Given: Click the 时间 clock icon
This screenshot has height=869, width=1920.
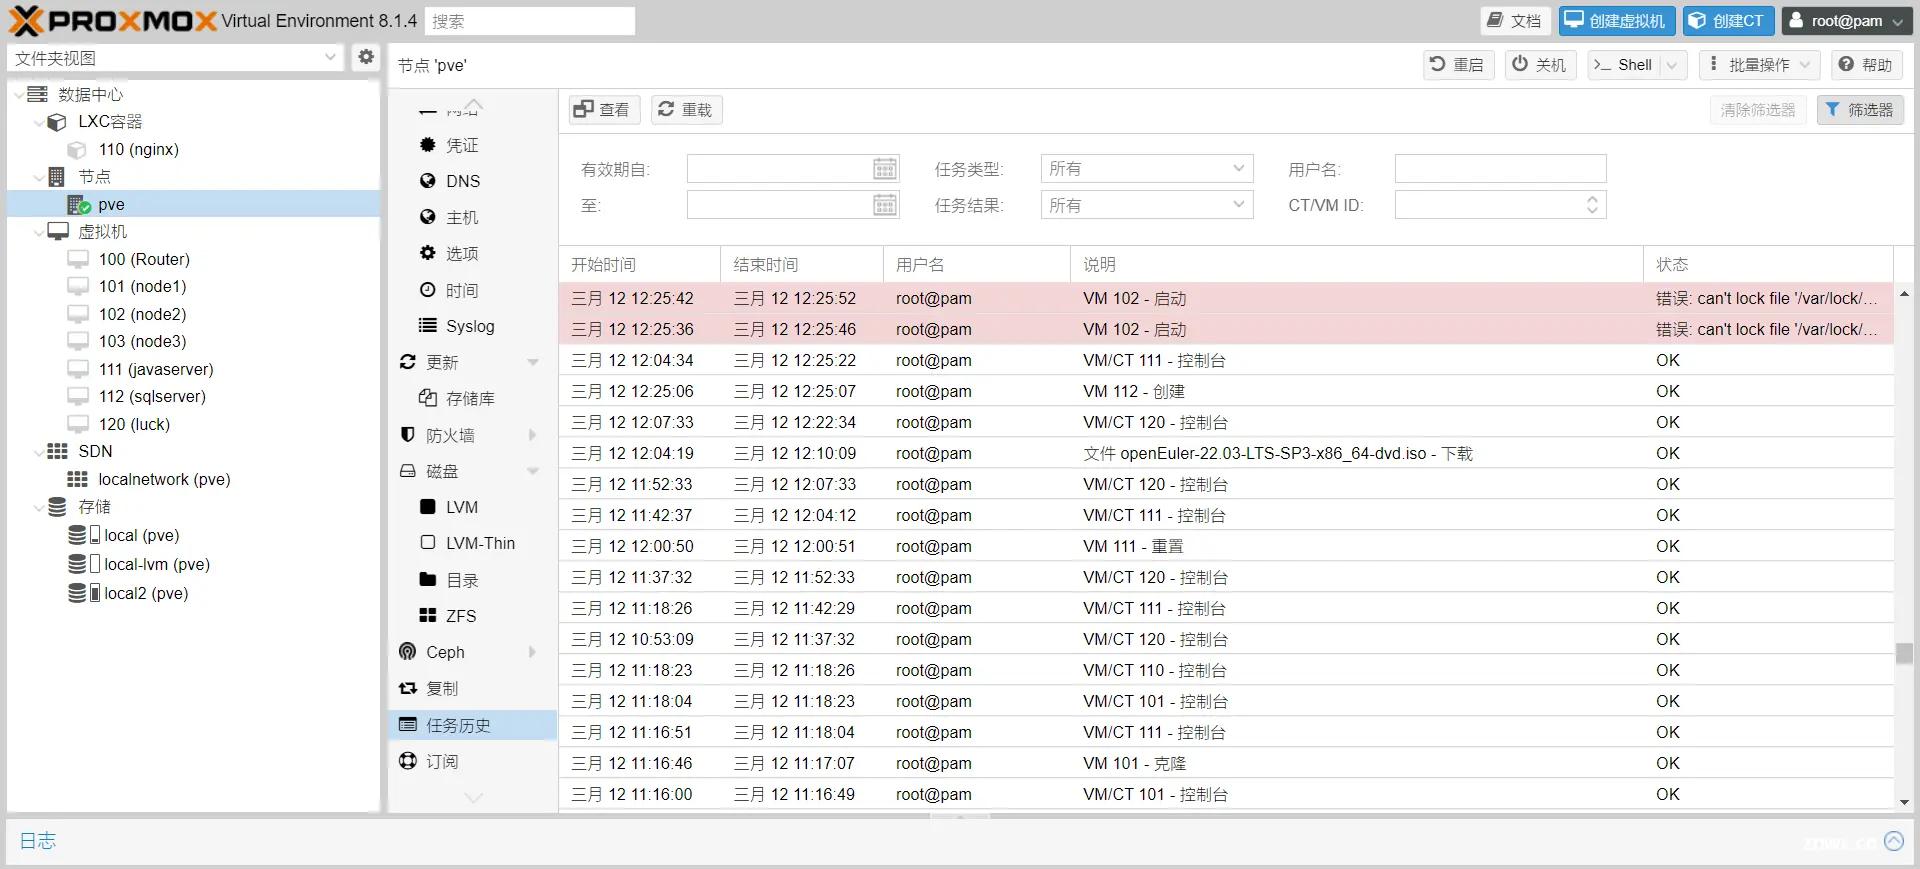Looking at the screenshot, I should 428,290.
